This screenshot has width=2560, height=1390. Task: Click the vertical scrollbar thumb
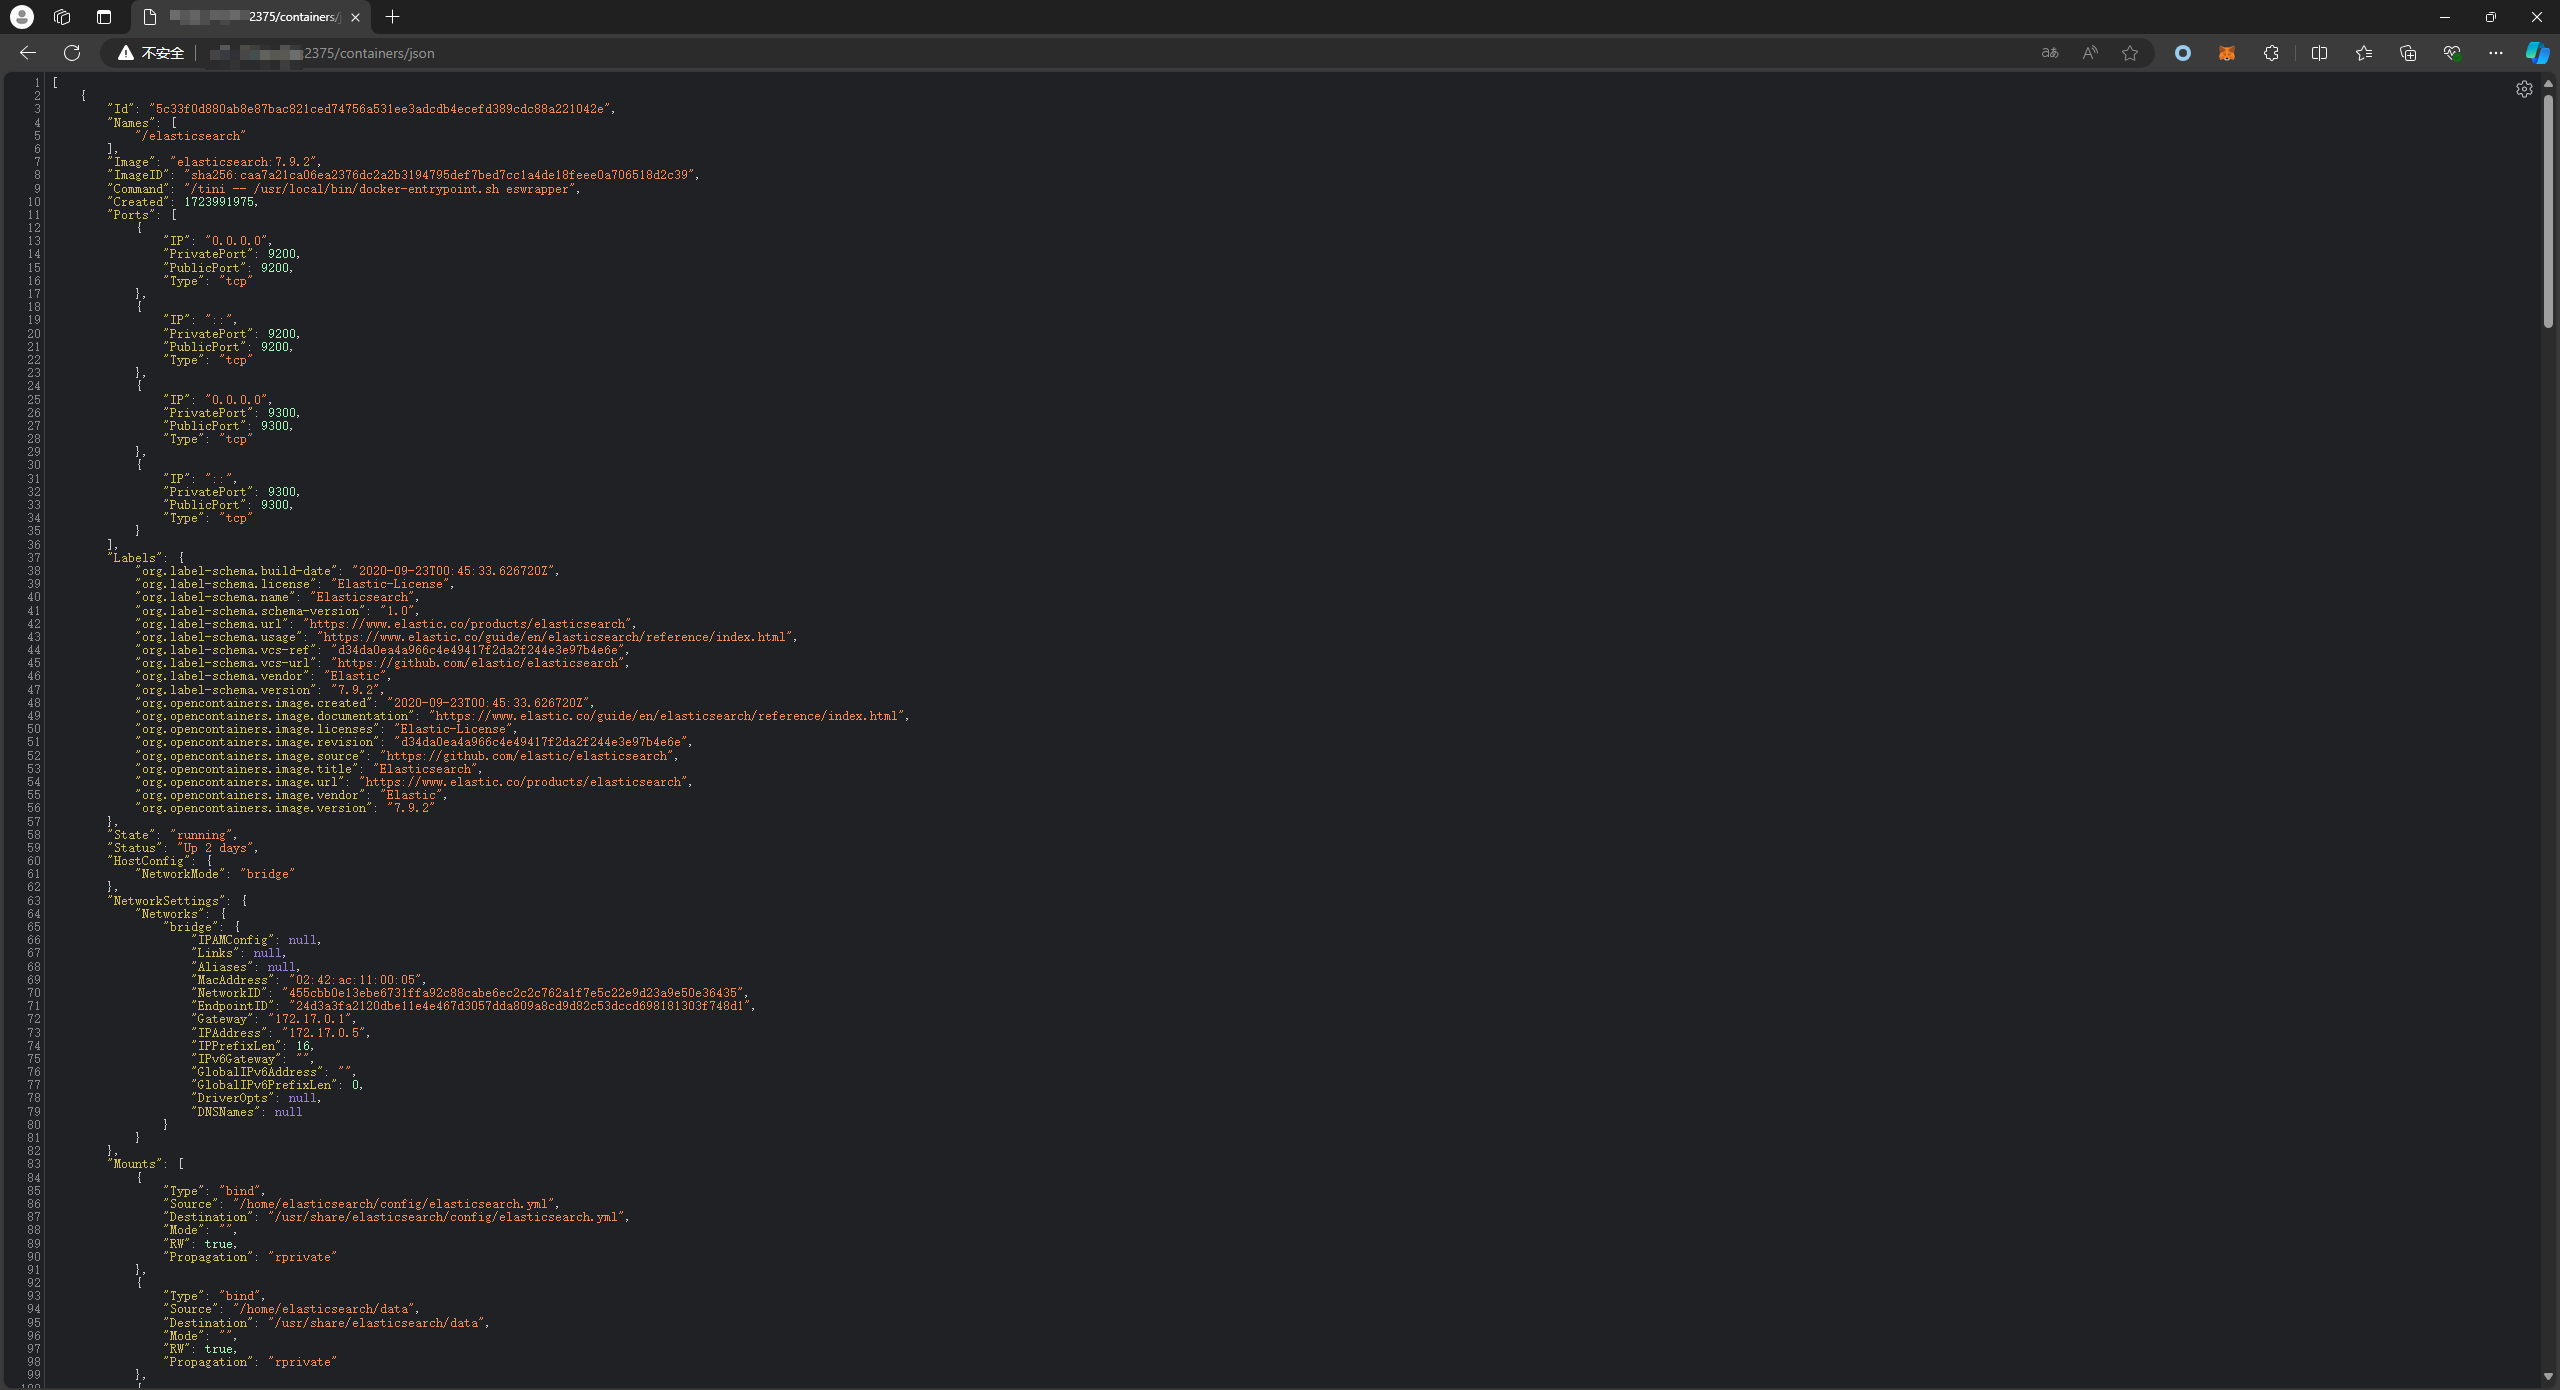coord(2548,210)
